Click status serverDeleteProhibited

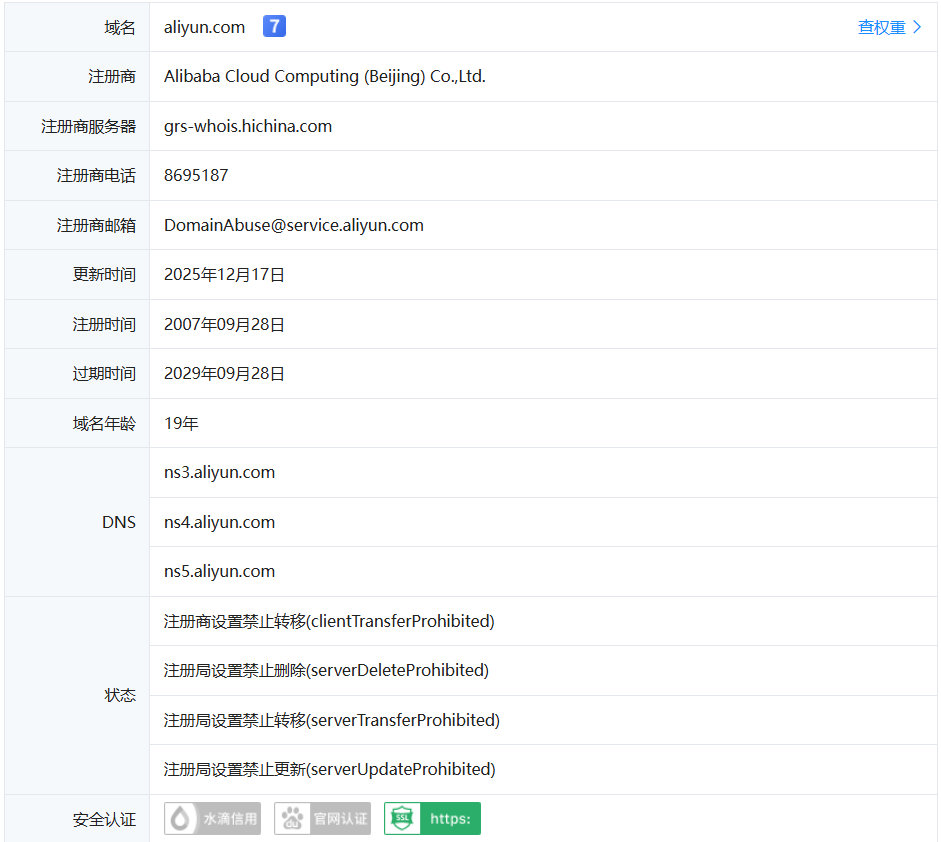(326, 670)
